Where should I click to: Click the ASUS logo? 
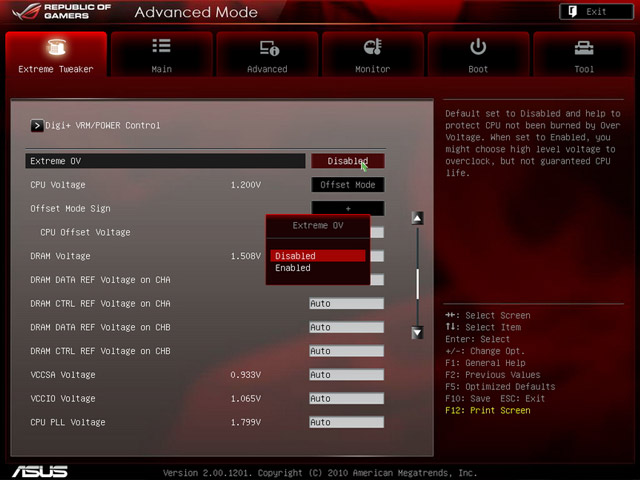pyautogui.click(x=40, y=471)
